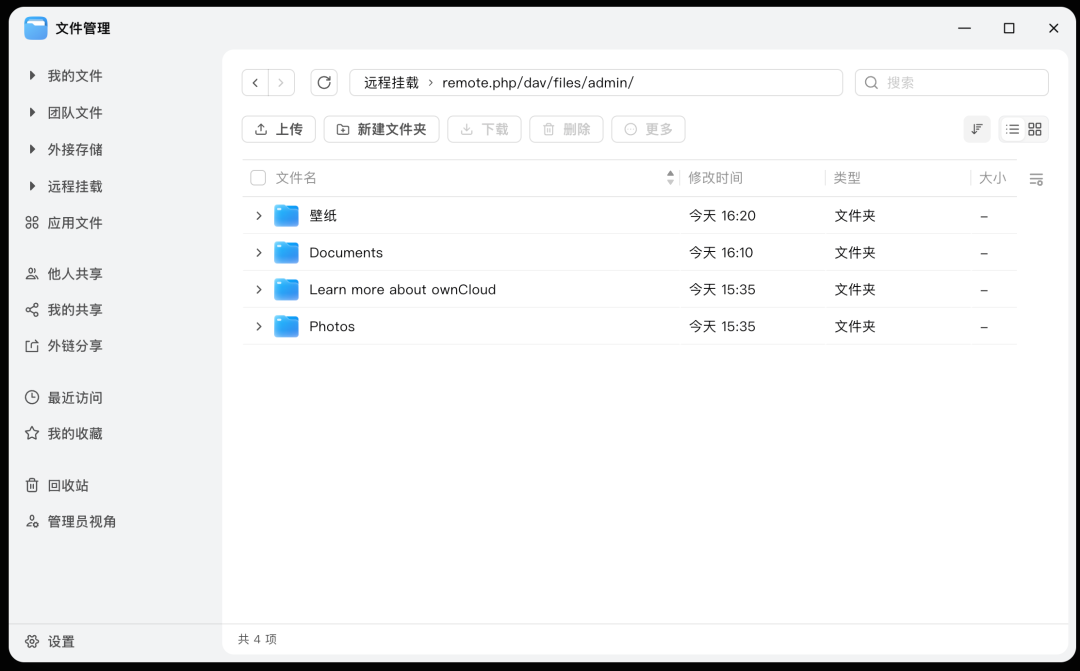Tick the select-all checkbox in the header
Image resolution: width=1080 pixels, height=671 pixels.
[x=258, y=178]
